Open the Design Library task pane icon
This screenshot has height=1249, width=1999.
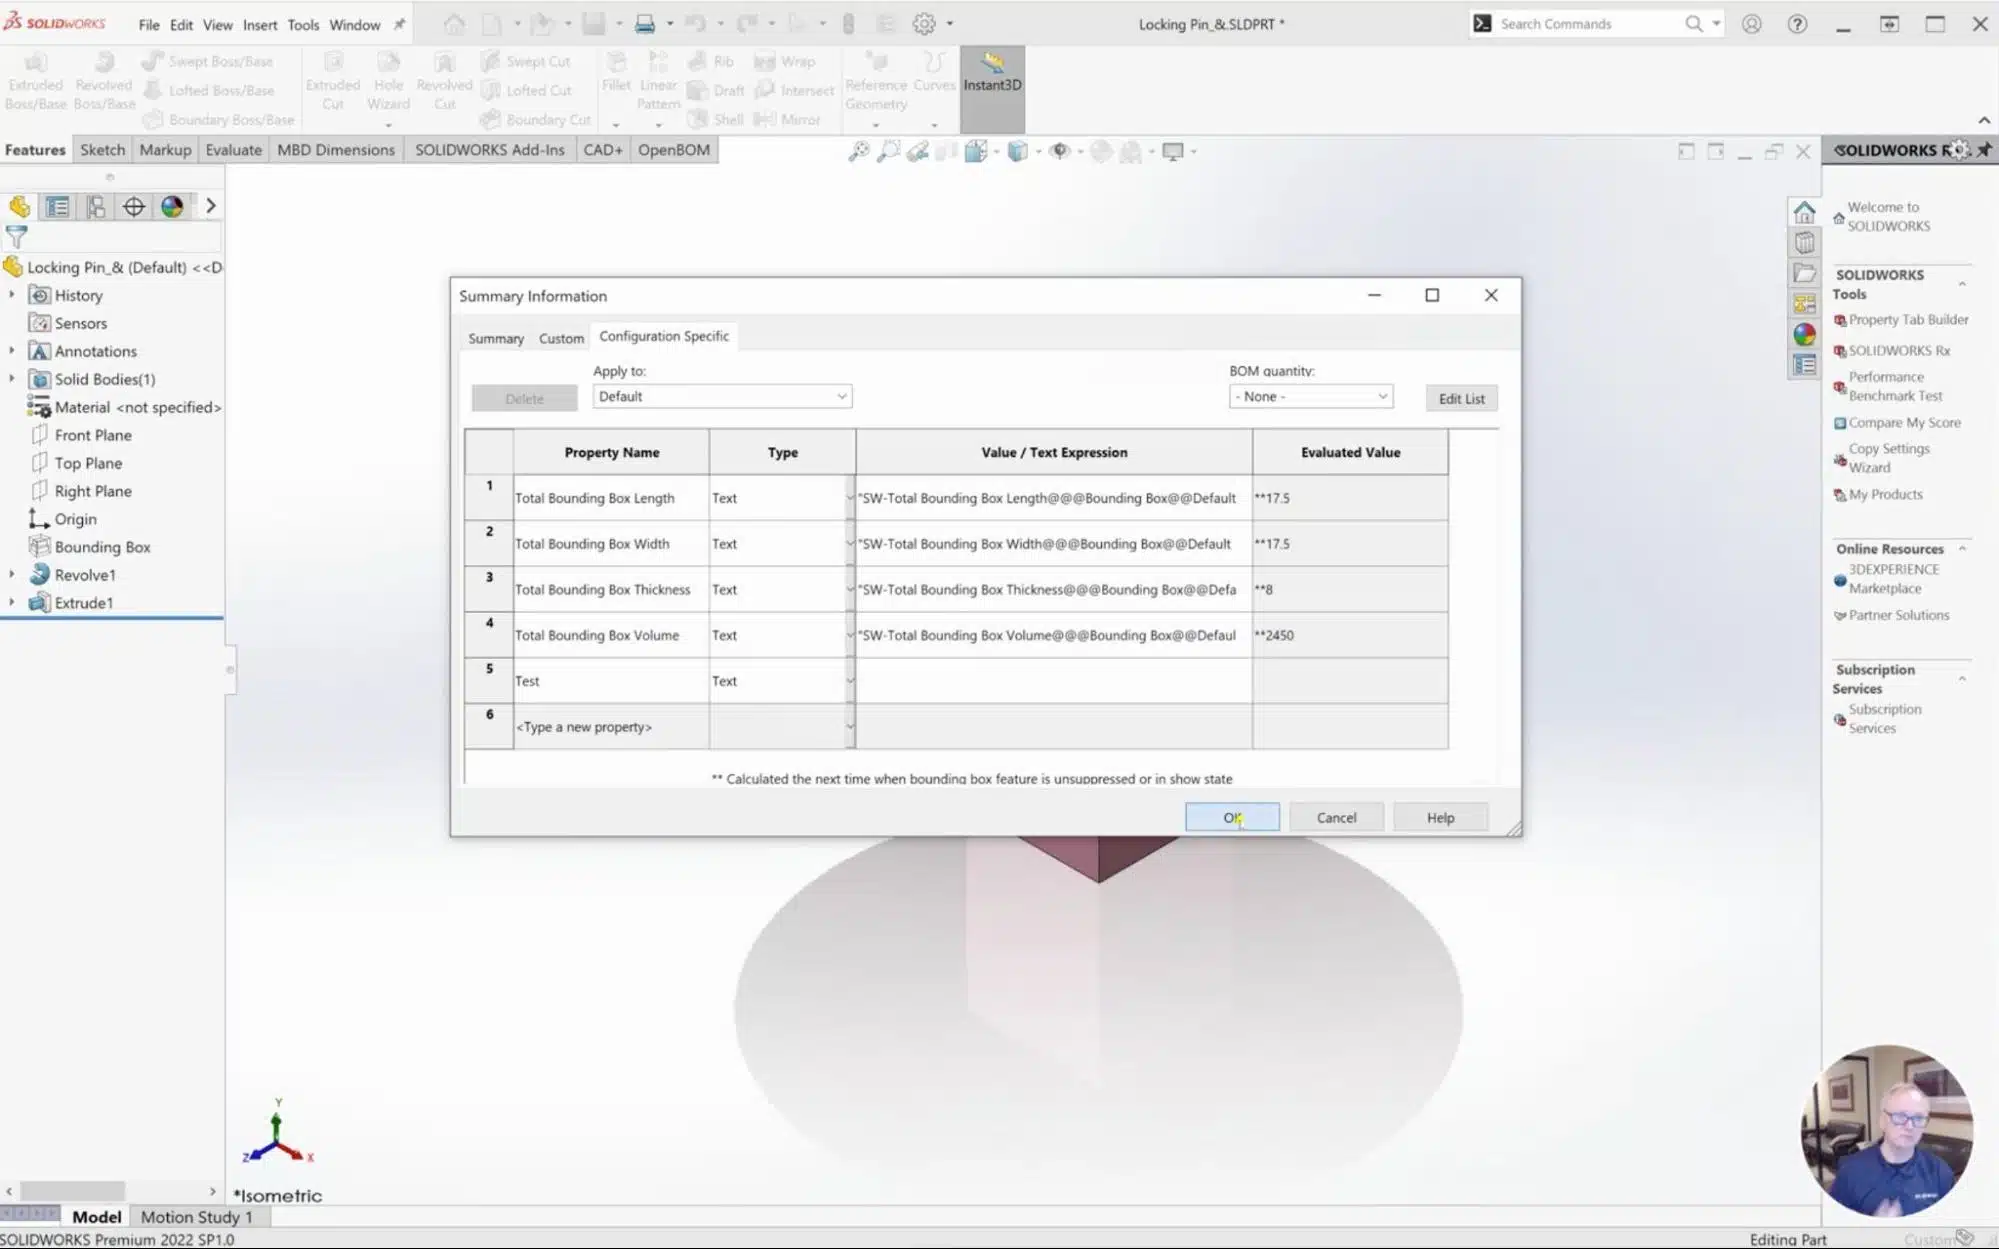coord(1804,242)
